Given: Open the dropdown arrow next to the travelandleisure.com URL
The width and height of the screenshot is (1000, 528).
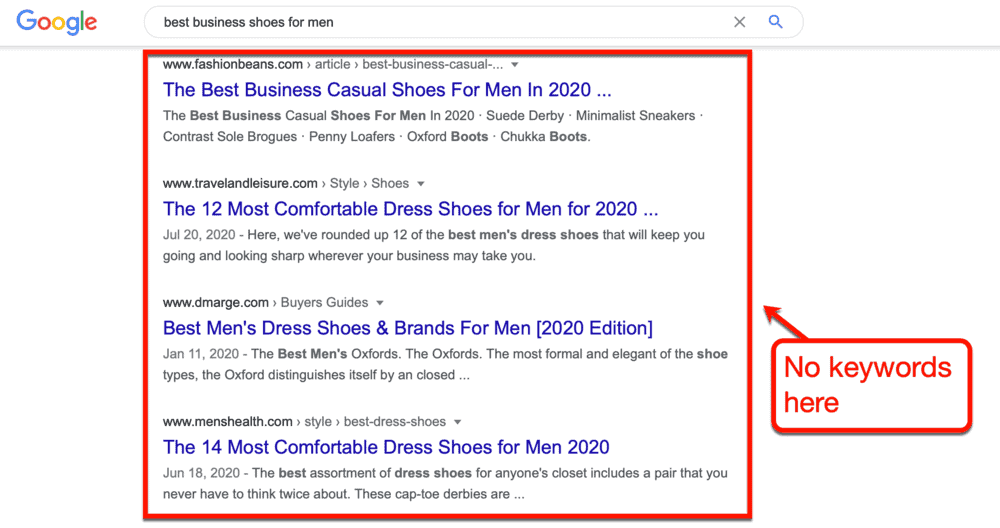Looking at the screenshot, I should [x=421, y=184].
